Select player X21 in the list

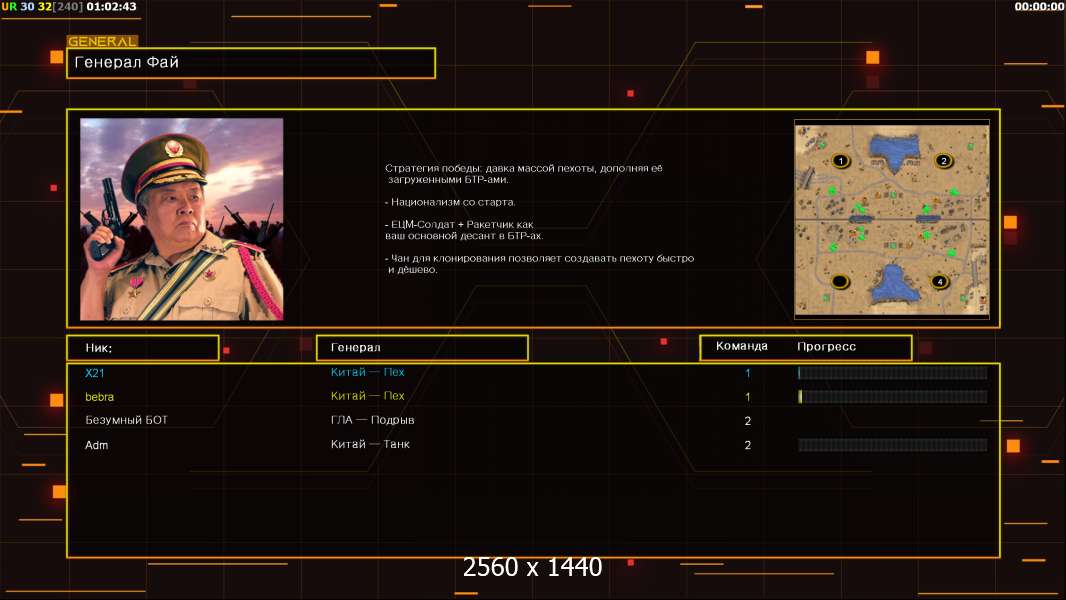pos(94,373)
